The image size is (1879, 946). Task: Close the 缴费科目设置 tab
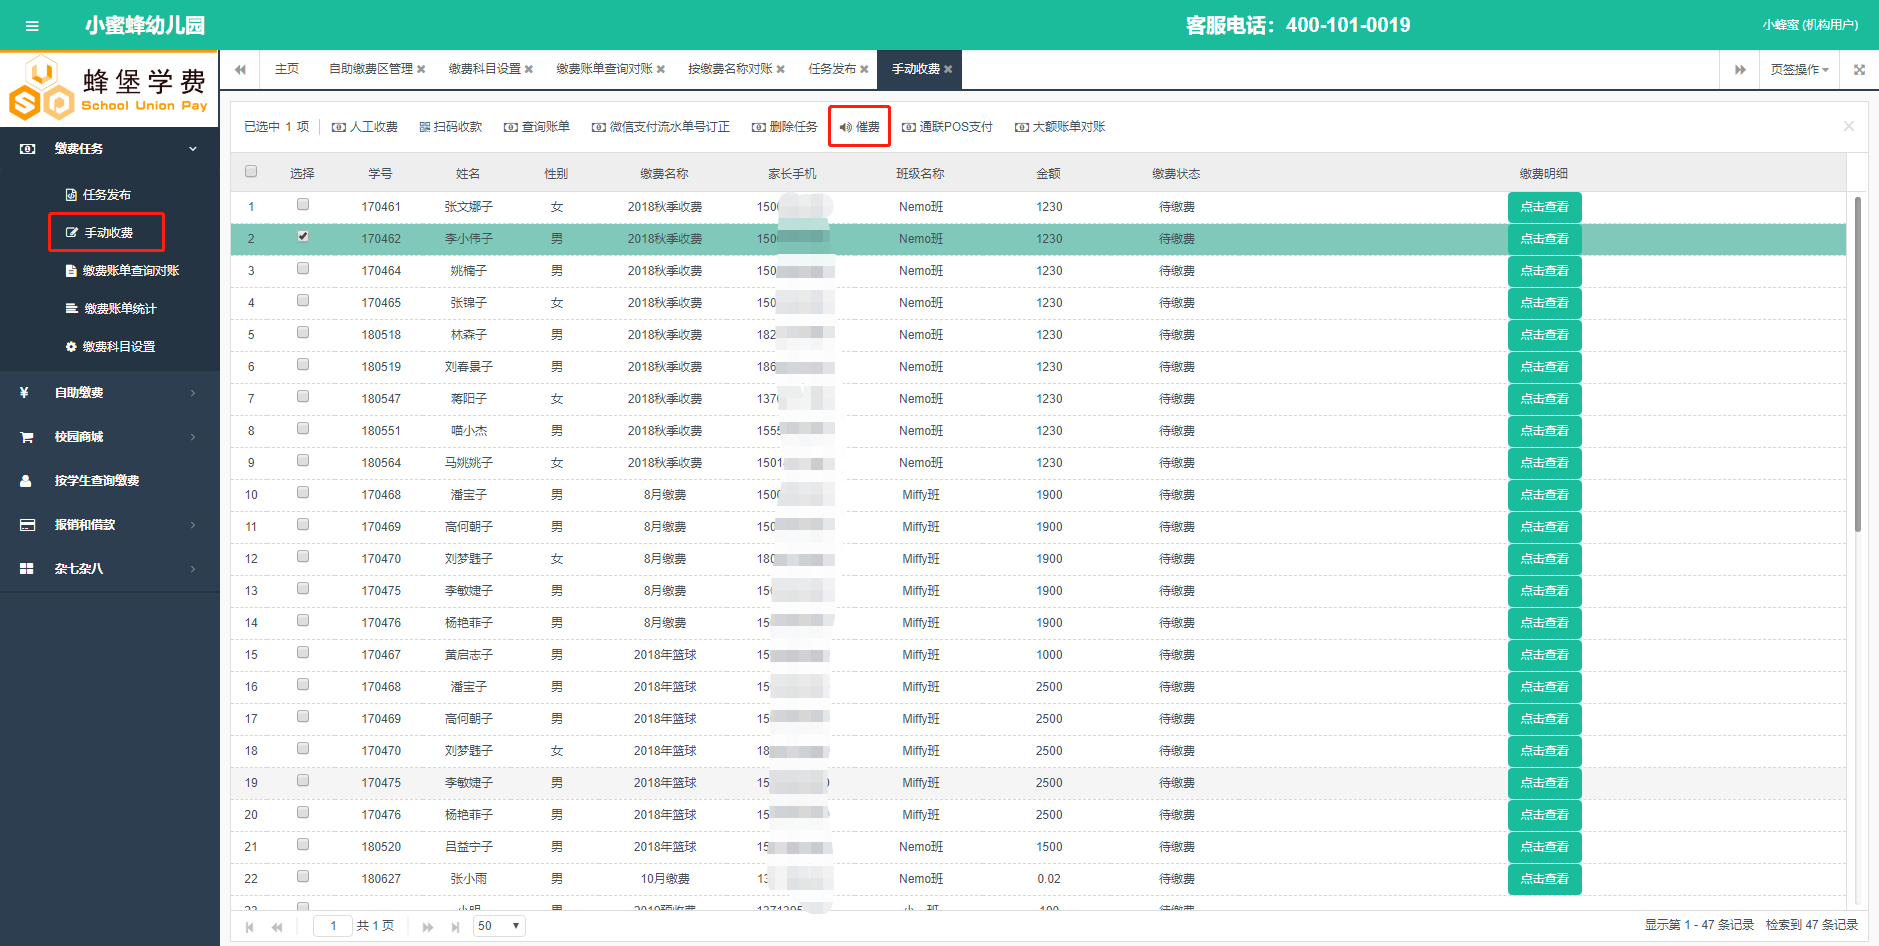(x=529, y=69)
